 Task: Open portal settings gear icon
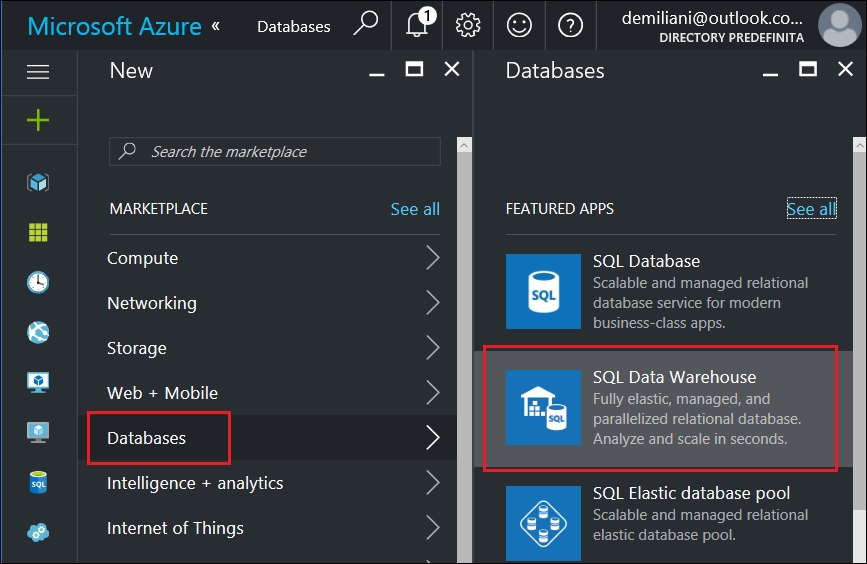[x=468, y=25]
